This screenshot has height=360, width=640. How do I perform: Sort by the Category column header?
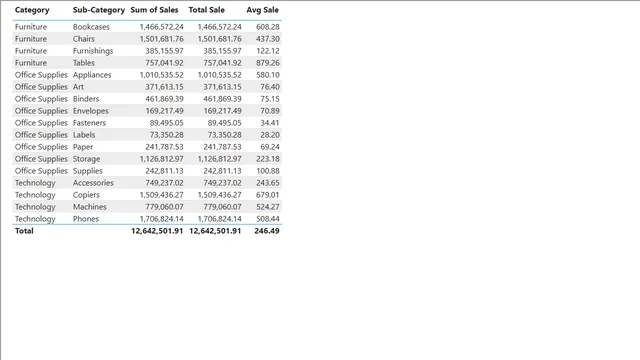tap(32, 10)
